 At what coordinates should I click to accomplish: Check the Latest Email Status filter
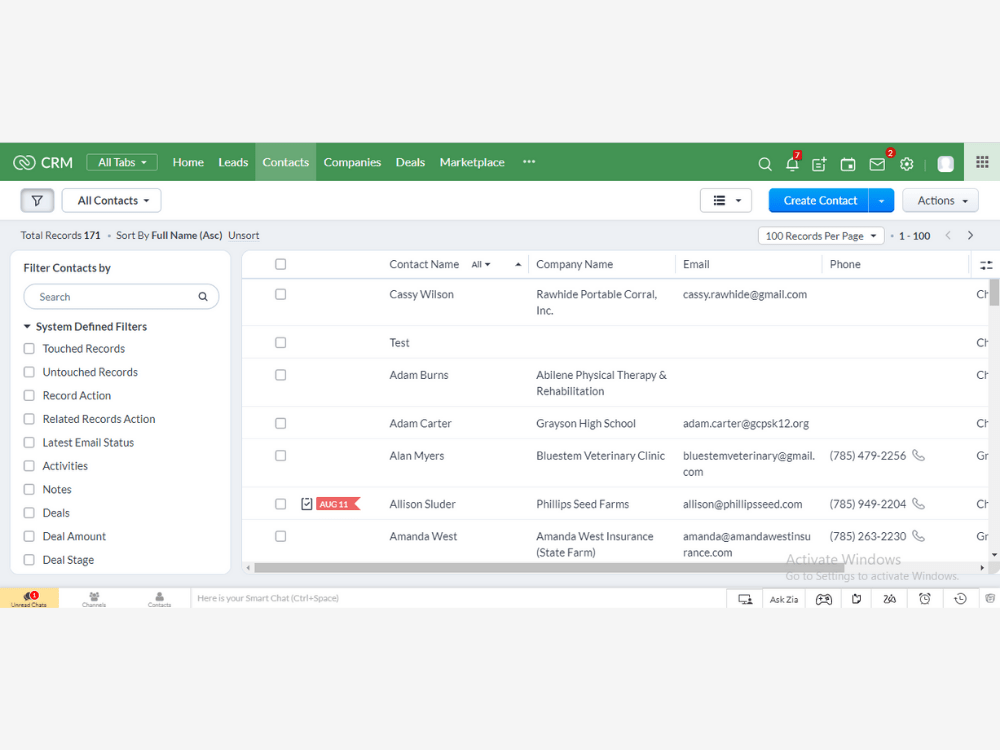coord(29,442)
